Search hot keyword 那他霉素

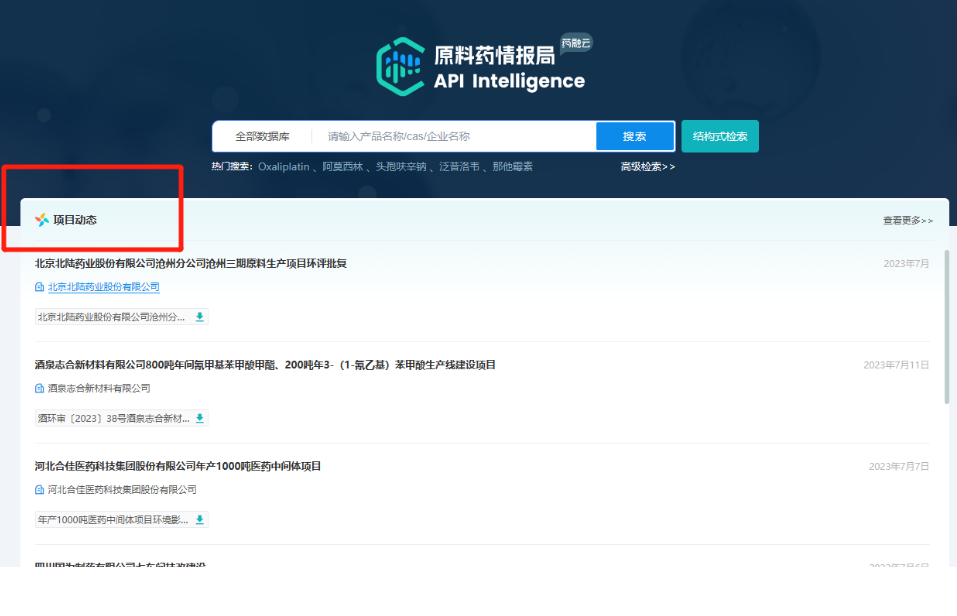tap(513, 167)
